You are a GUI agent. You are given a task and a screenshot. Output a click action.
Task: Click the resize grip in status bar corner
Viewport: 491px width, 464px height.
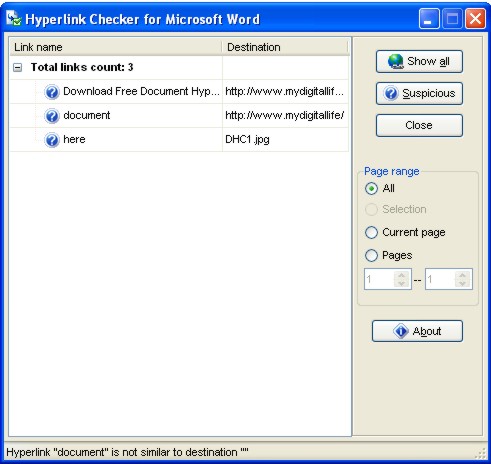(481, 454)
